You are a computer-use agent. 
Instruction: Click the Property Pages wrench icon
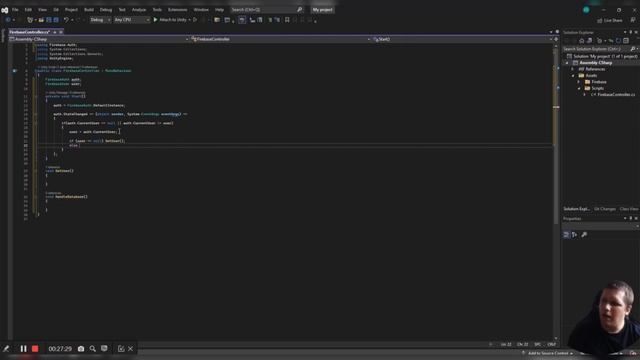[584, 235]
